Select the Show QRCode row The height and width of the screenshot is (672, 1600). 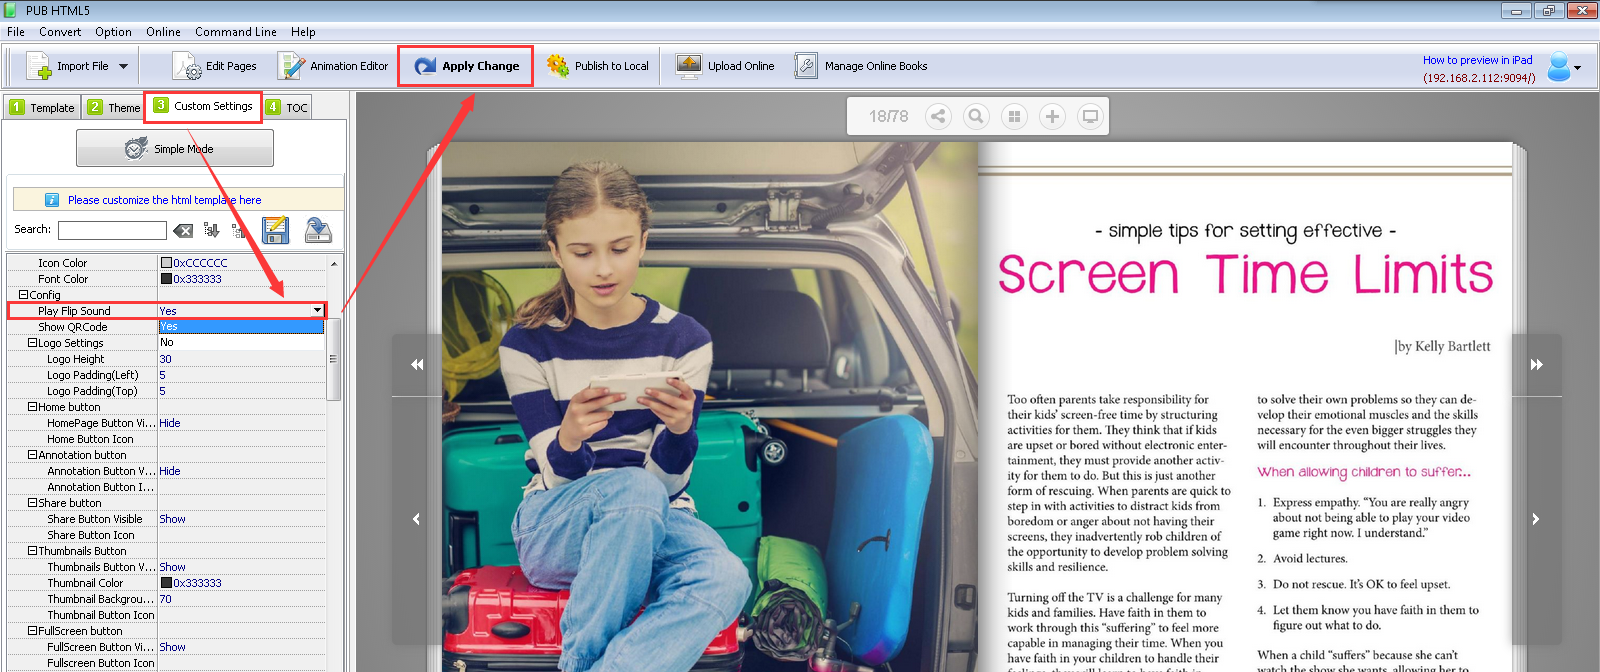[82, 327]
